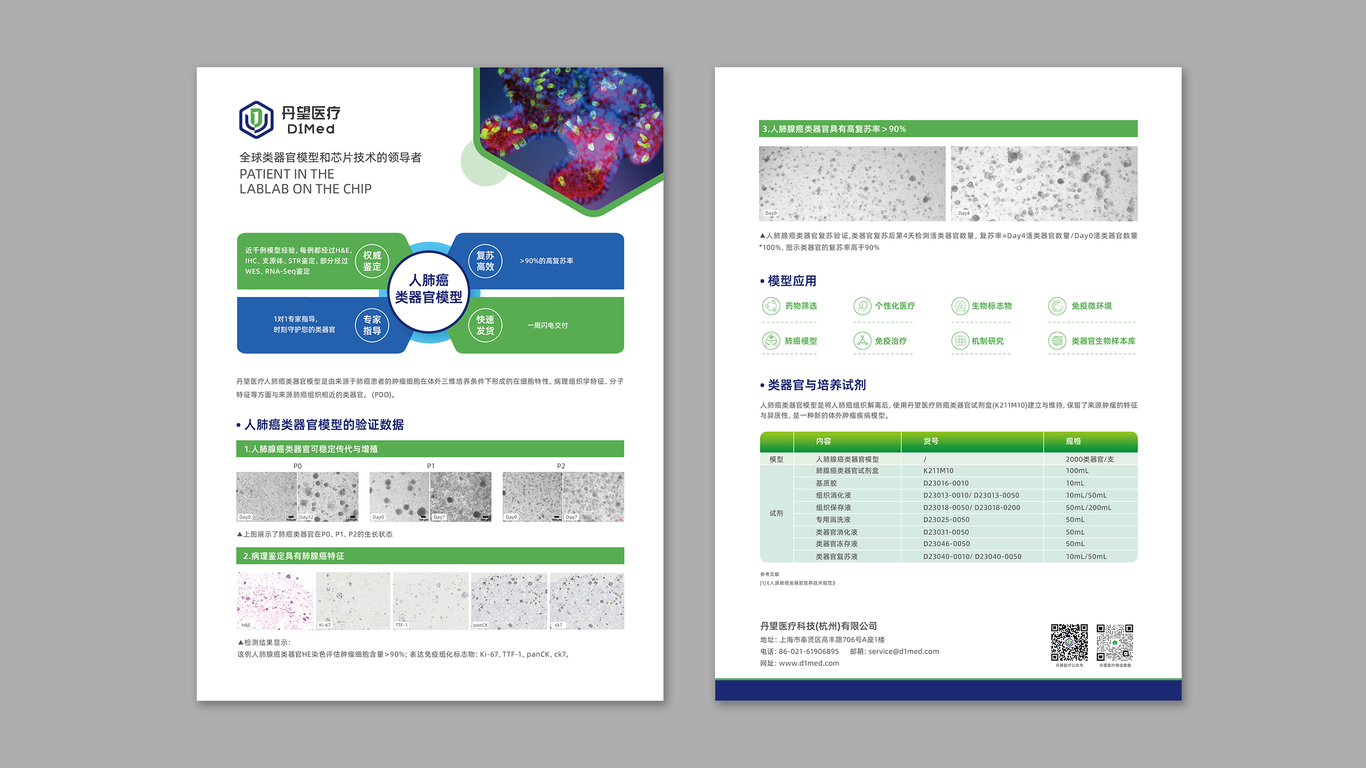Click the 免疫治疗 application icon

click(x=862, y=341)
